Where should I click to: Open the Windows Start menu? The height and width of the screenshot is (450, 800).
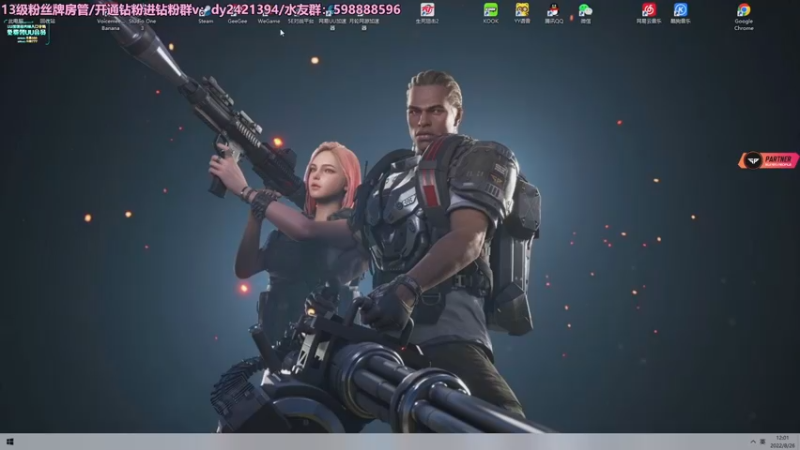coord(10,442)
